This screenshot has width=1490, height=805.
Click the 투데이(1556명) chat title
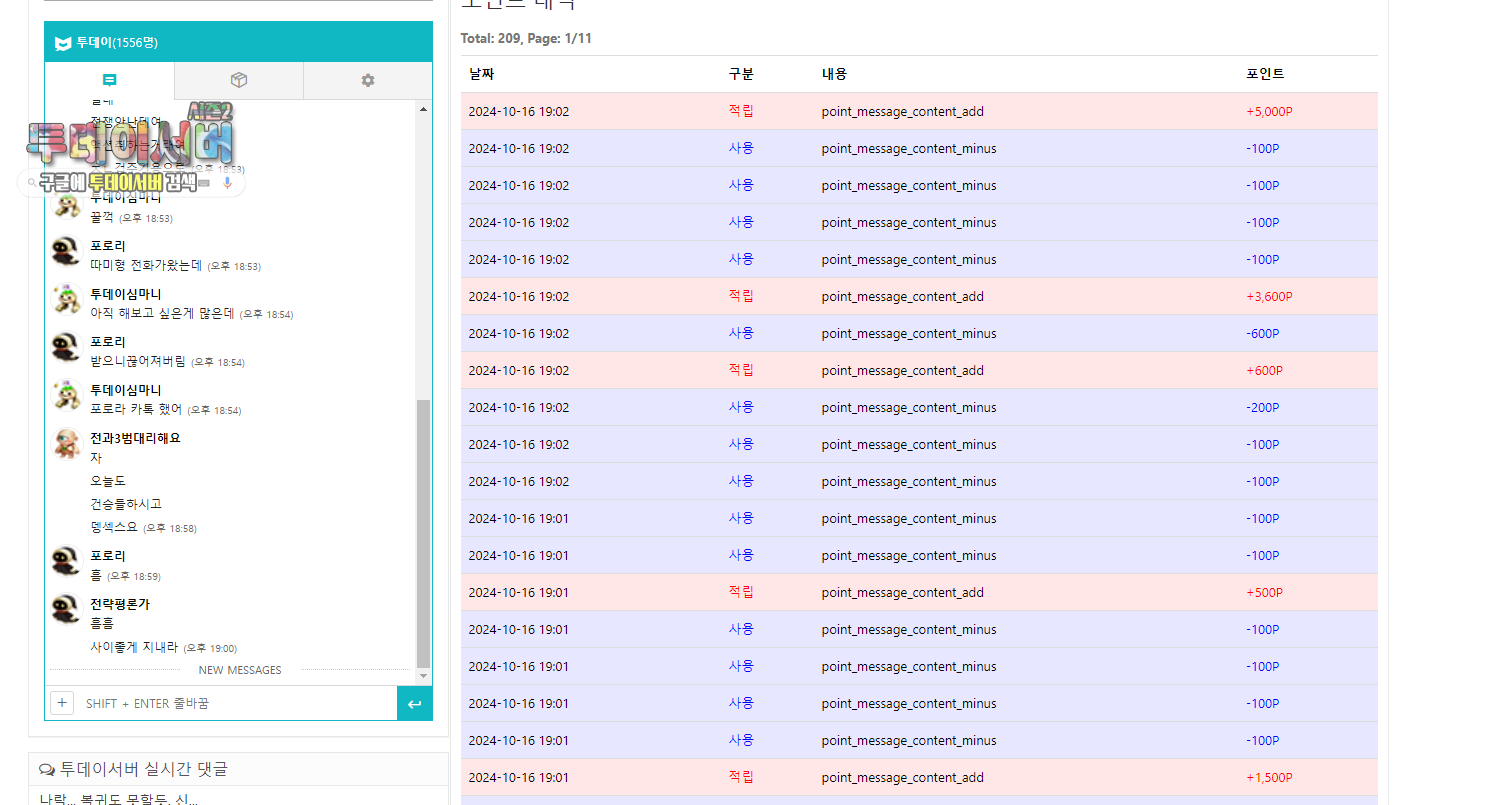pyautogui.click(x=117, y=42)
